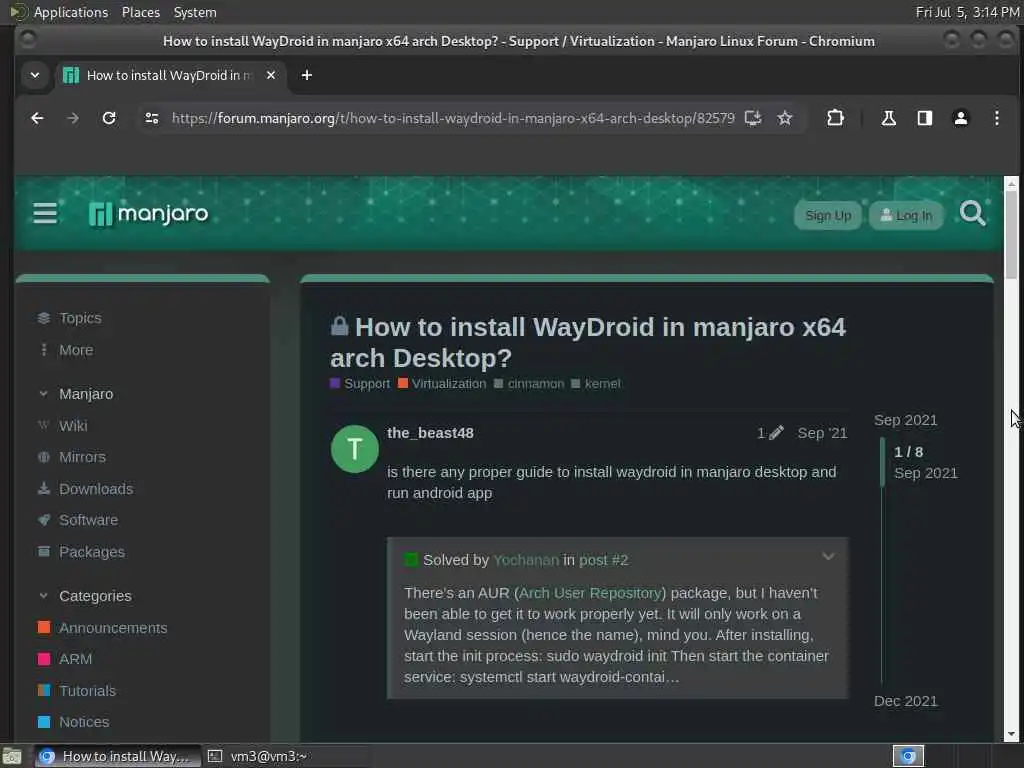Reload the page with the refresh icon

109,118
